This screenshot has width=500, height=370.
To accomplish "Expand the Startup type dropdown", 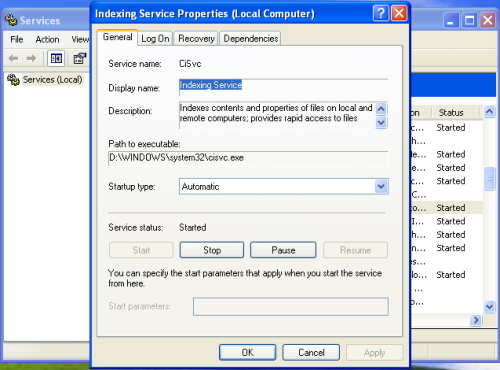I will point(381,187).
